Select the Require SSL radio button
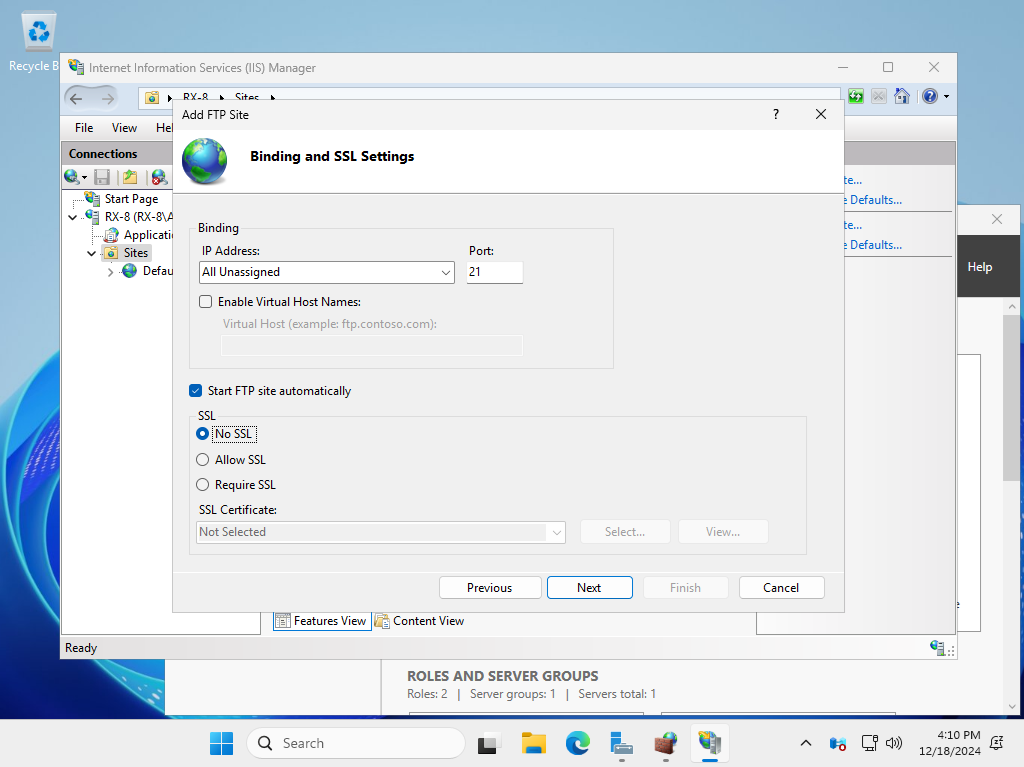 pyautogui.click(x=202, y=485)
